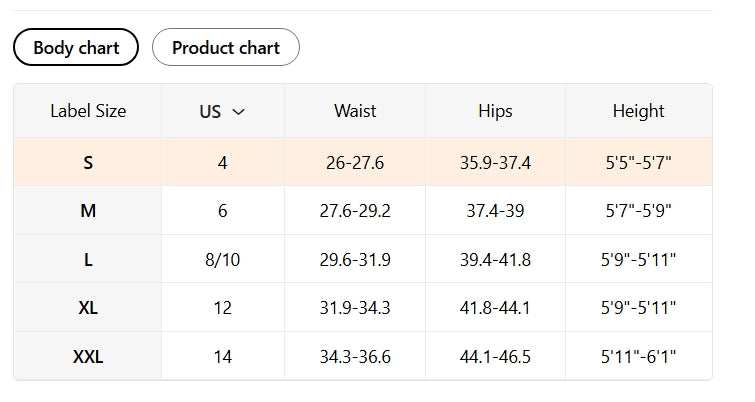The width and height of the screenshot is (755, 402).
Task: Select the 5'11"-6'1" height cell
Action: (x=638, y=356)
